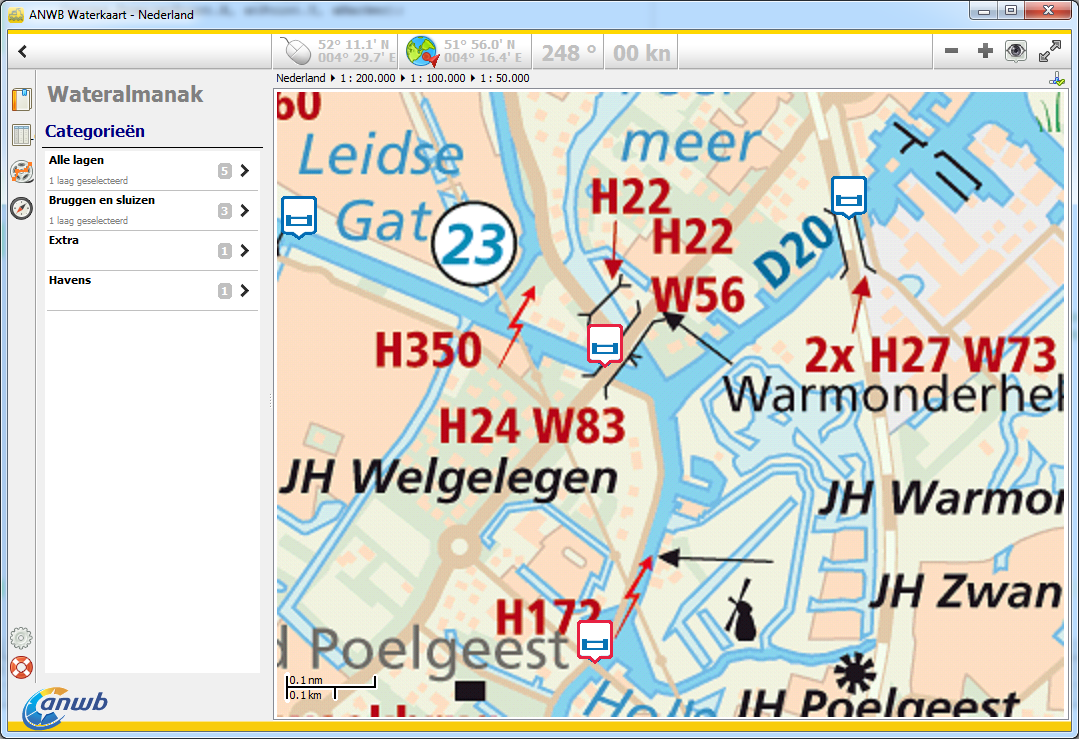Image resolution: width=1079 pixels, height=739 pixels.
Task: Click the clipboard icon atop the sidebar
Action: coord(21,99)
